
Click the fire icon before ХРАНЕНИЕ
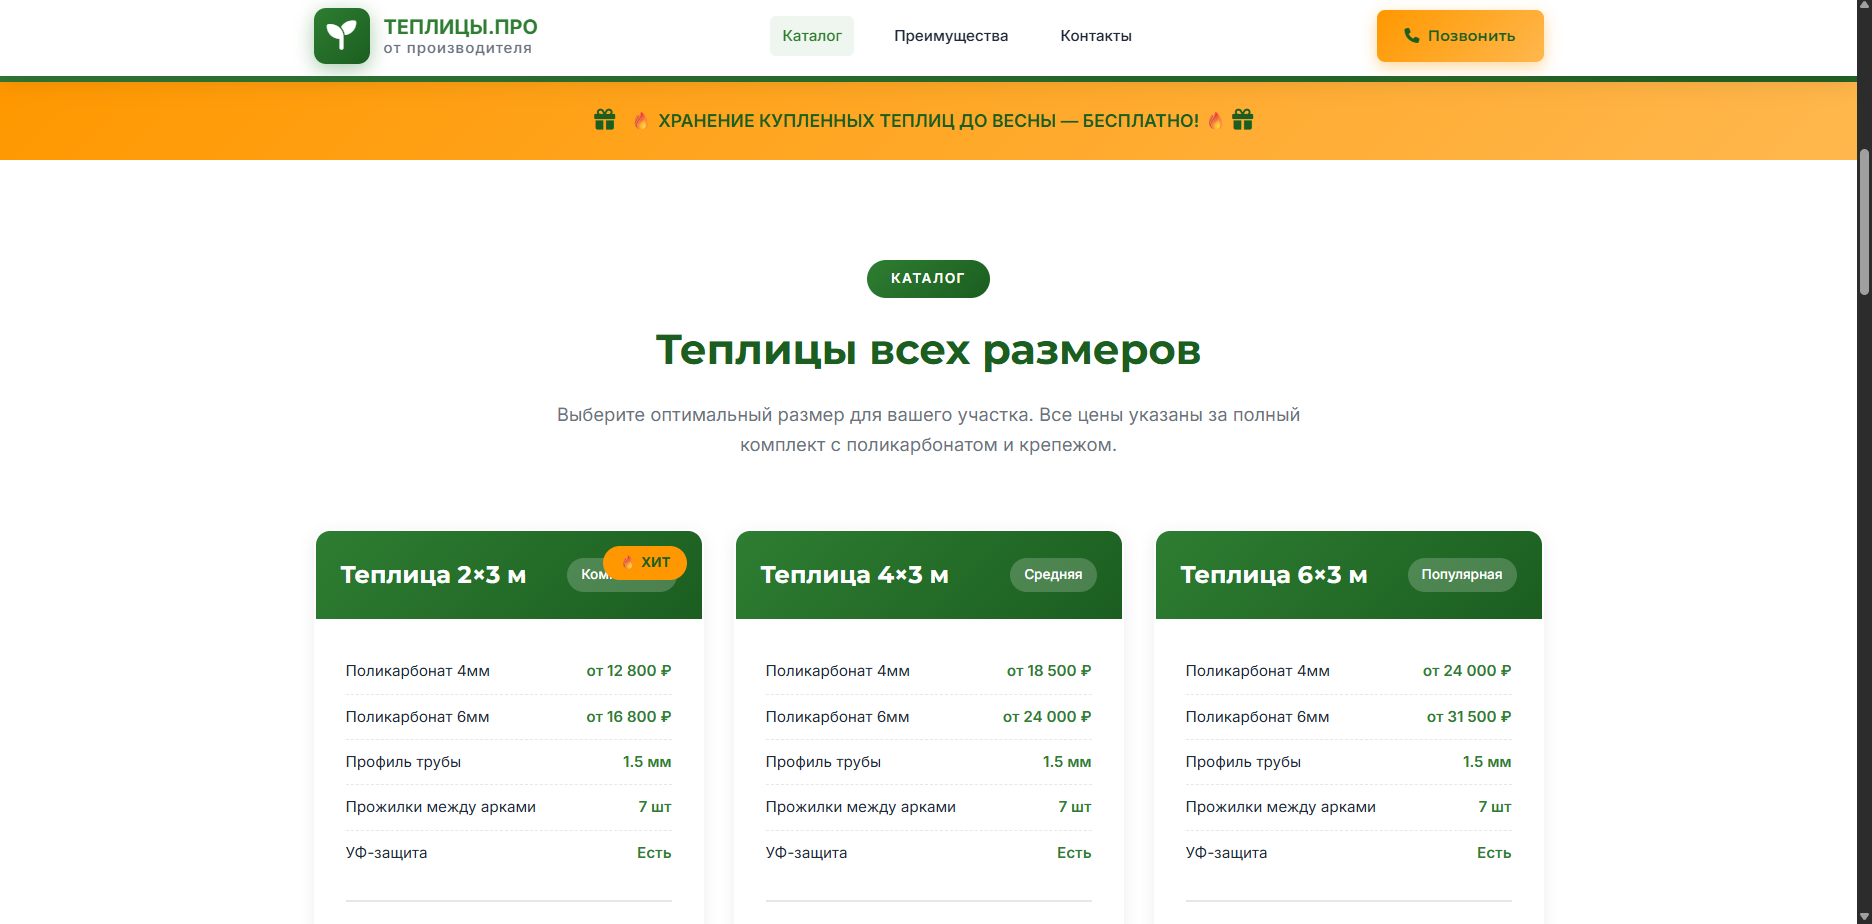click(641, 121)
